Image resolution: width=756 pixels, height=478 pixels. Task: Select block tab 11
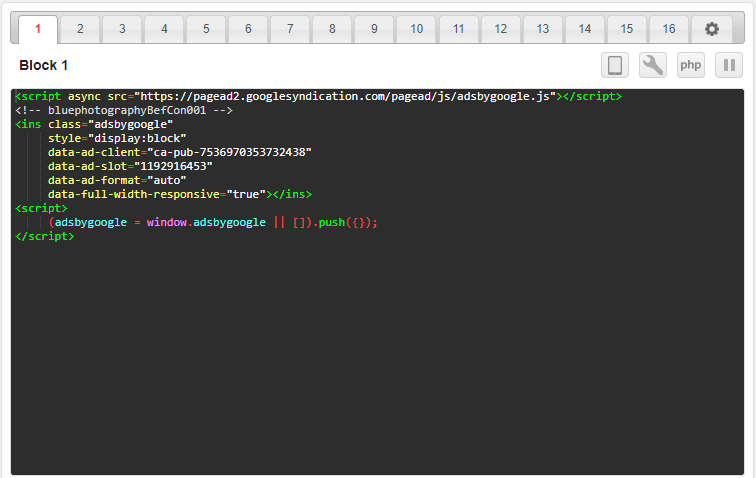click(x=459, y=29)
